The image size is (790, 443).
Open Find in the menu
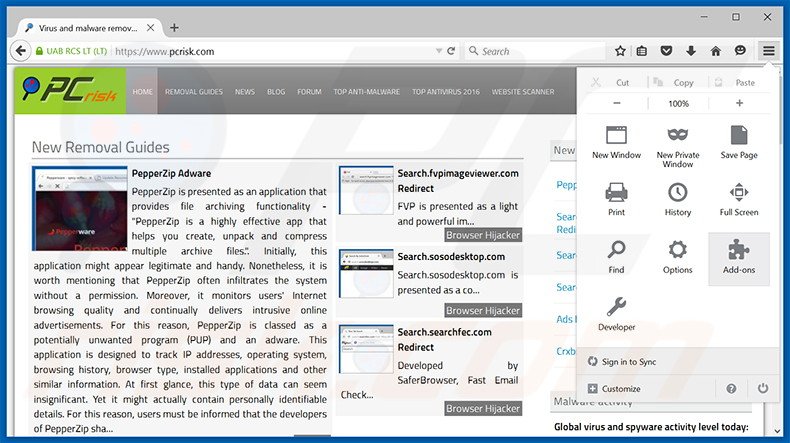click(616, 257)
